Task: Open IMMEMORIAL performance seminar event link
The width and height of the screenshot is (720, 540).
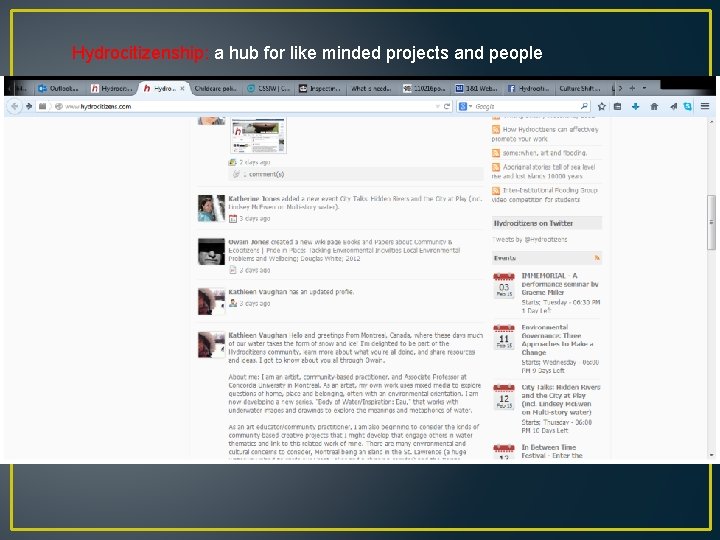Action: (x=560, y=284)
